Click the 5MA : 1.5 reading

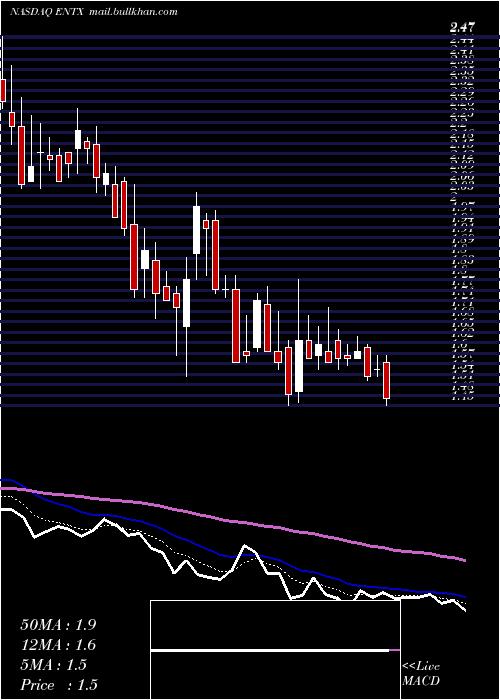(54, 665)
